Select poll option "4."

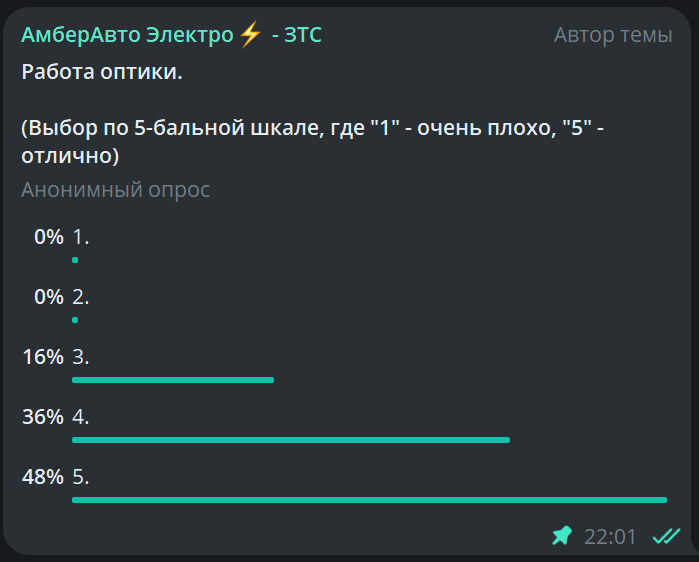point(81,417)
